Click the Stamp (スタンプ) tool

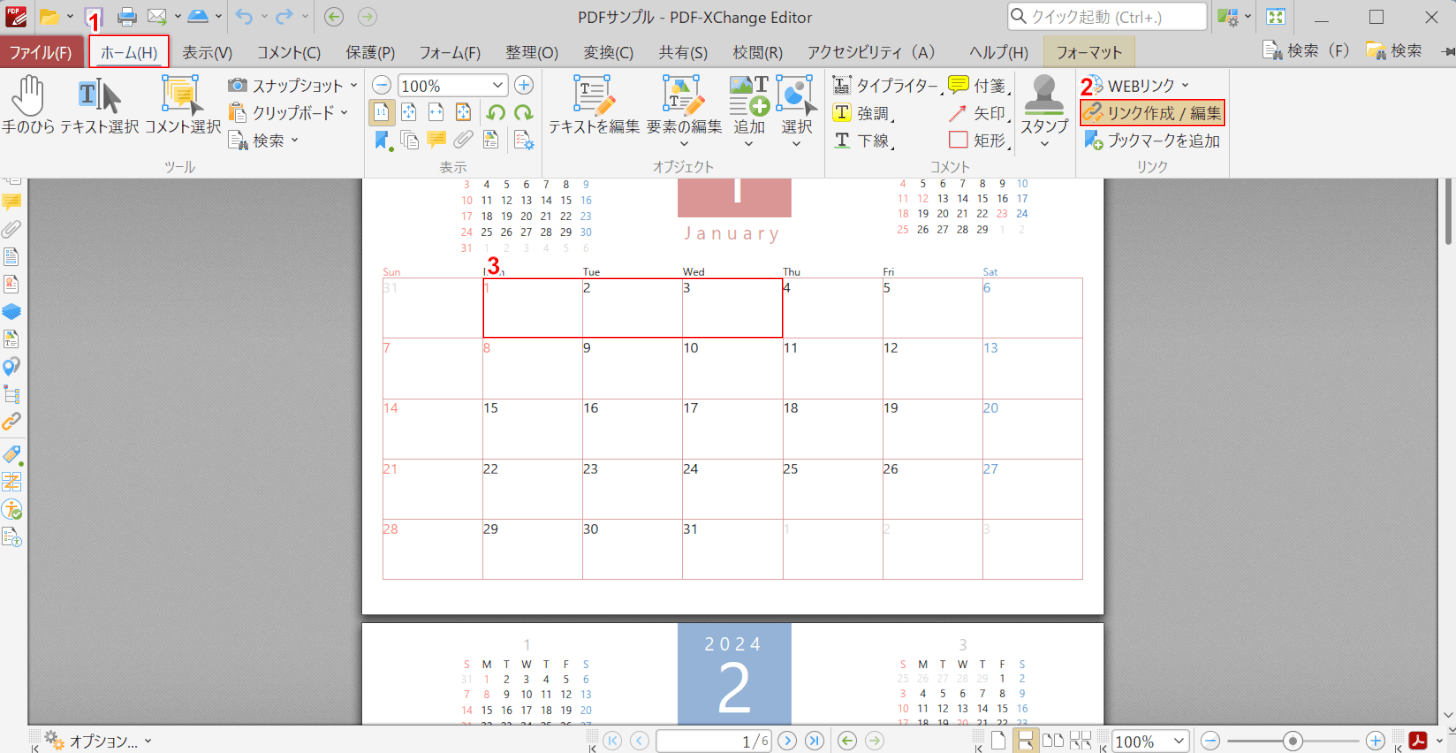point(1044,110)
